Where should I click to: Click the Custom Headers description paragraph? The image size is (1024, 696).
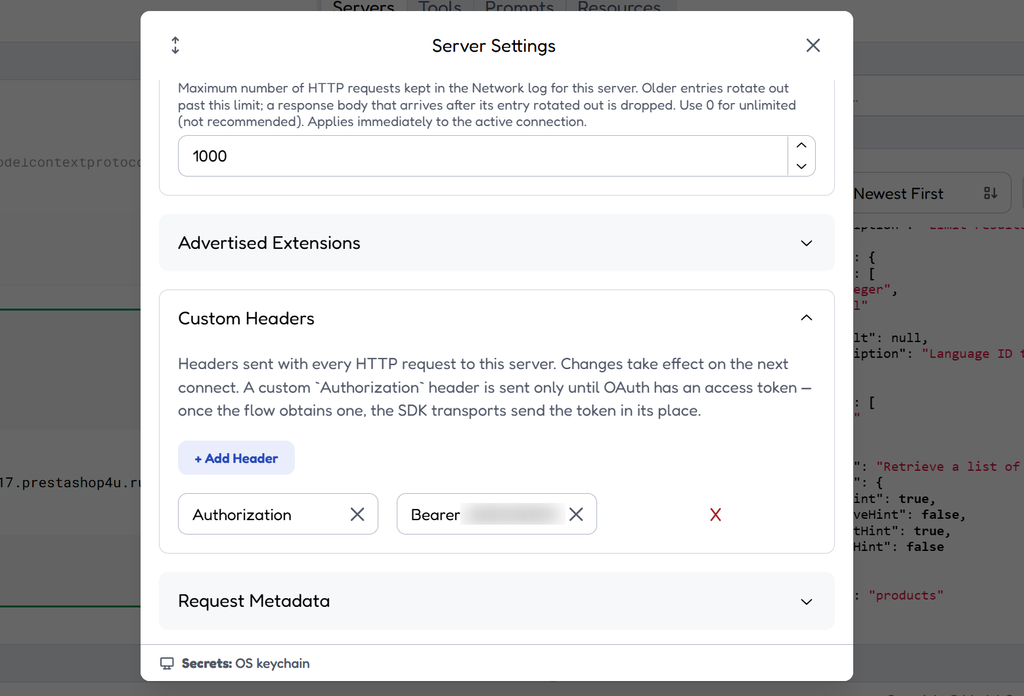coord(495,387)
